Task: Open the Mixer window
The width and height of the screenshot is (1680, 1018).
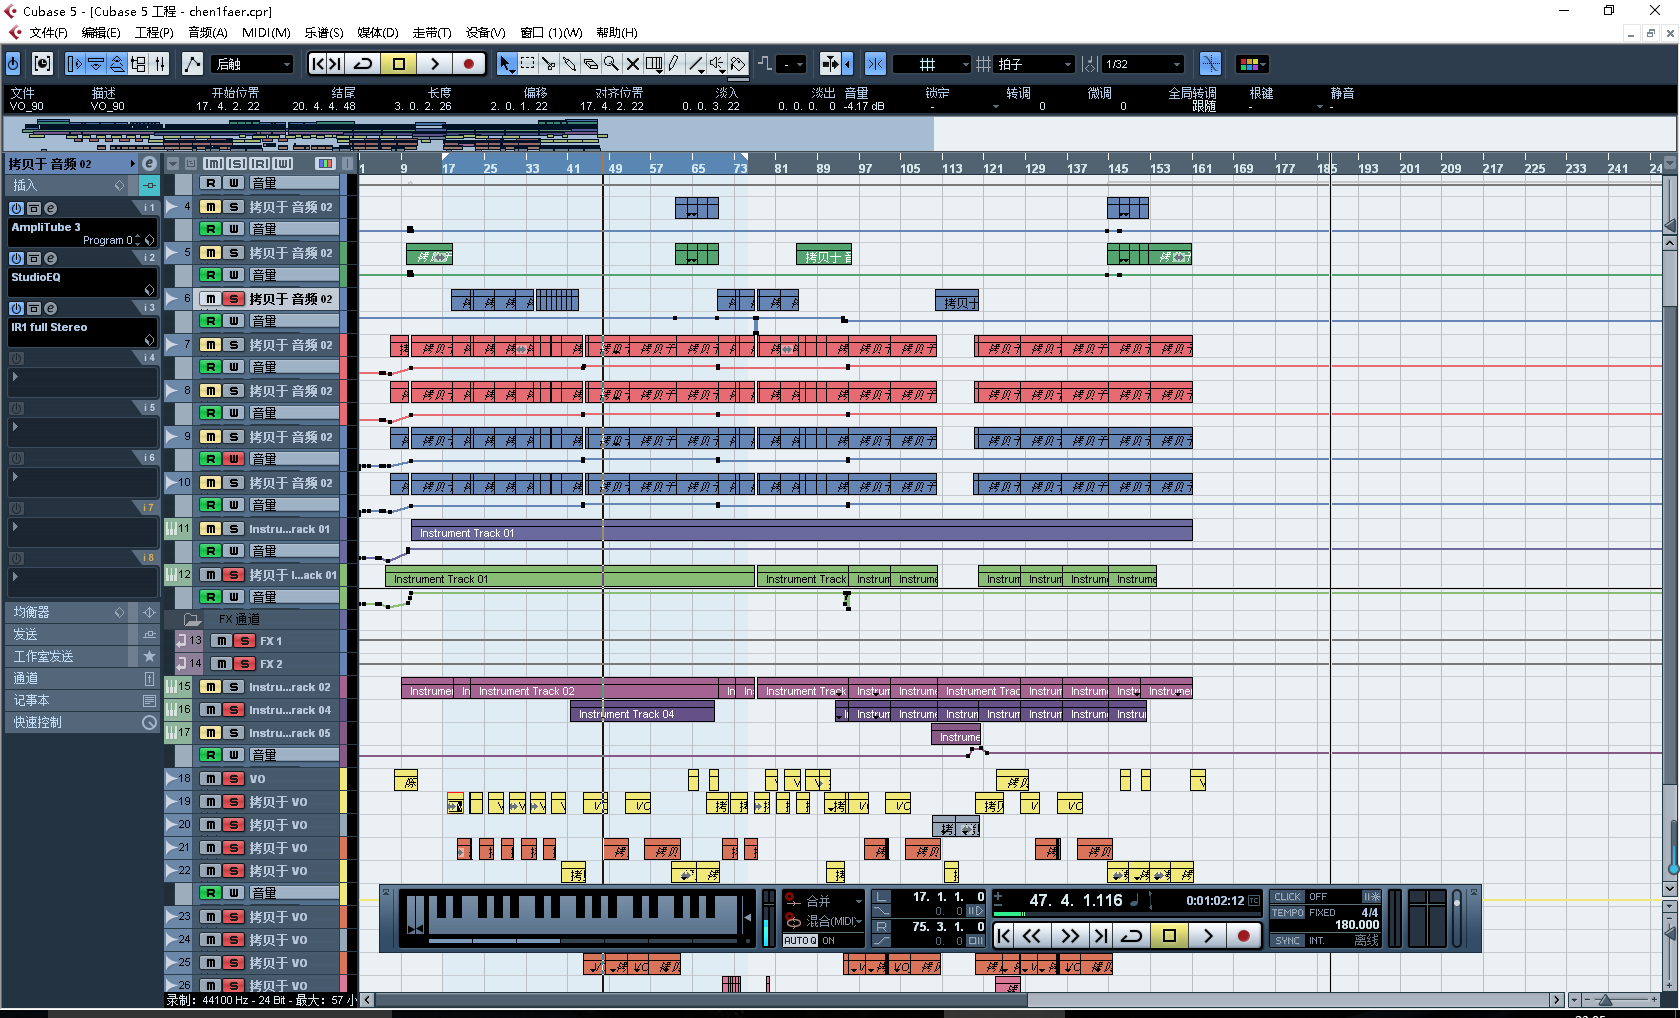Action: click(159, 64)
